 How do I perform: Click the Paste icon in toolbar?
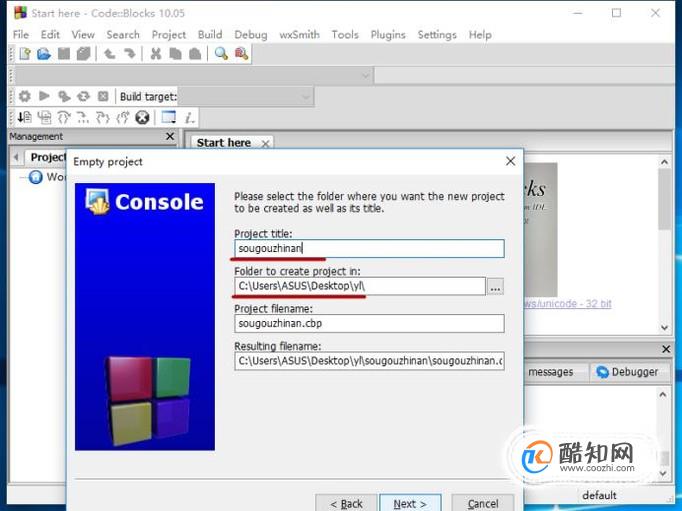(x=195, y=54)
